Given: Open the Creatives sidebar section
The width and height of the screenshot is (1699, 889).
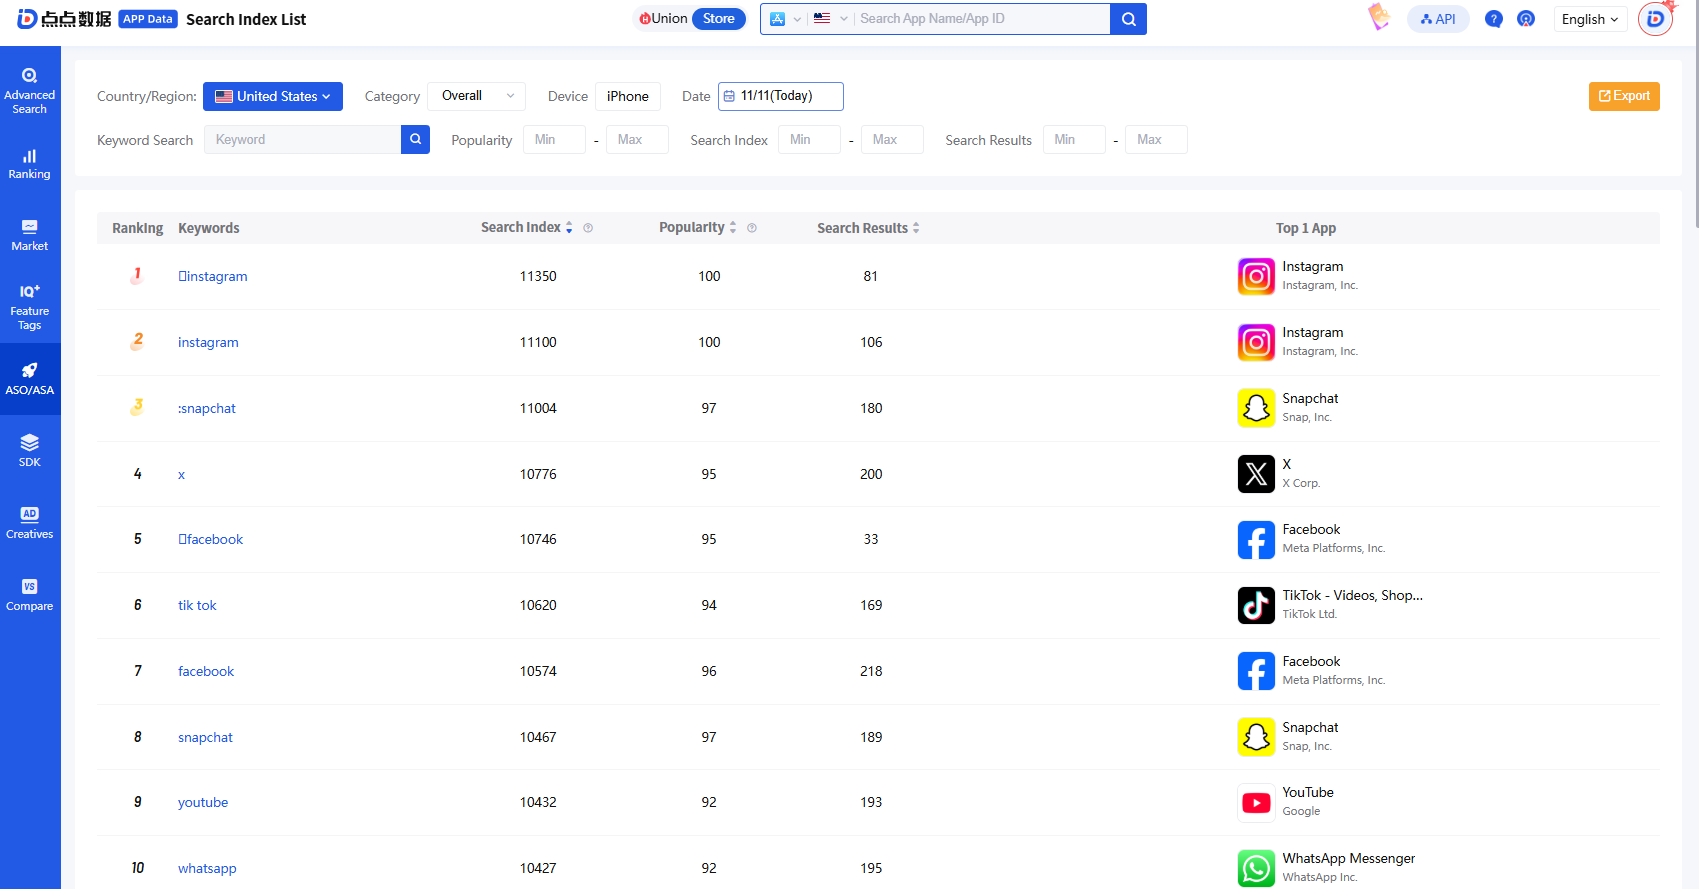Looking at the screenshot, I should 30,523.
